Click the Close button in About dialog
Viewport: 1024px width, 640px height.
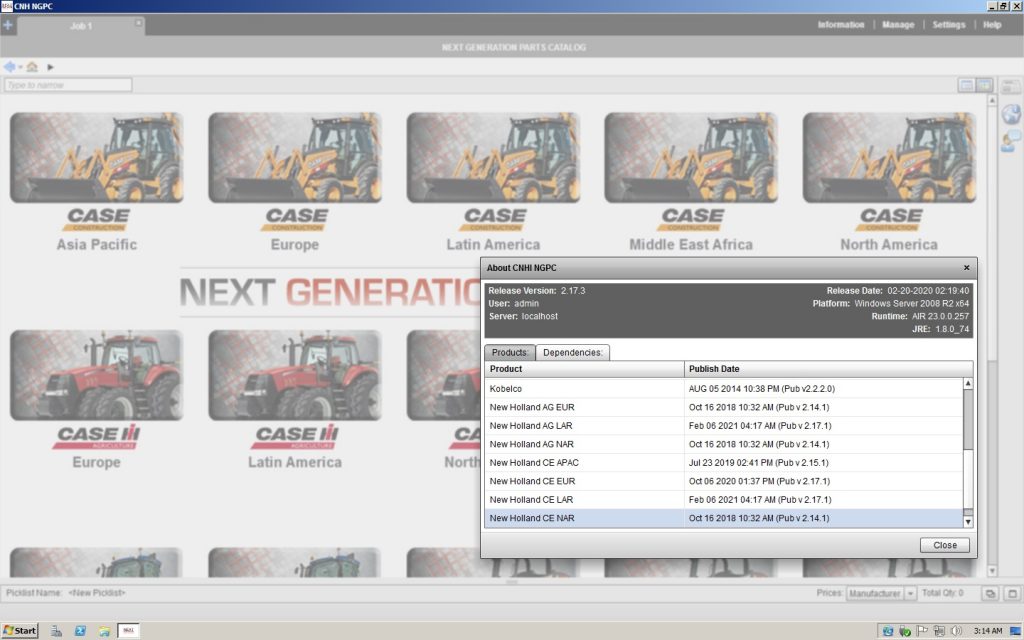point(944,545)
